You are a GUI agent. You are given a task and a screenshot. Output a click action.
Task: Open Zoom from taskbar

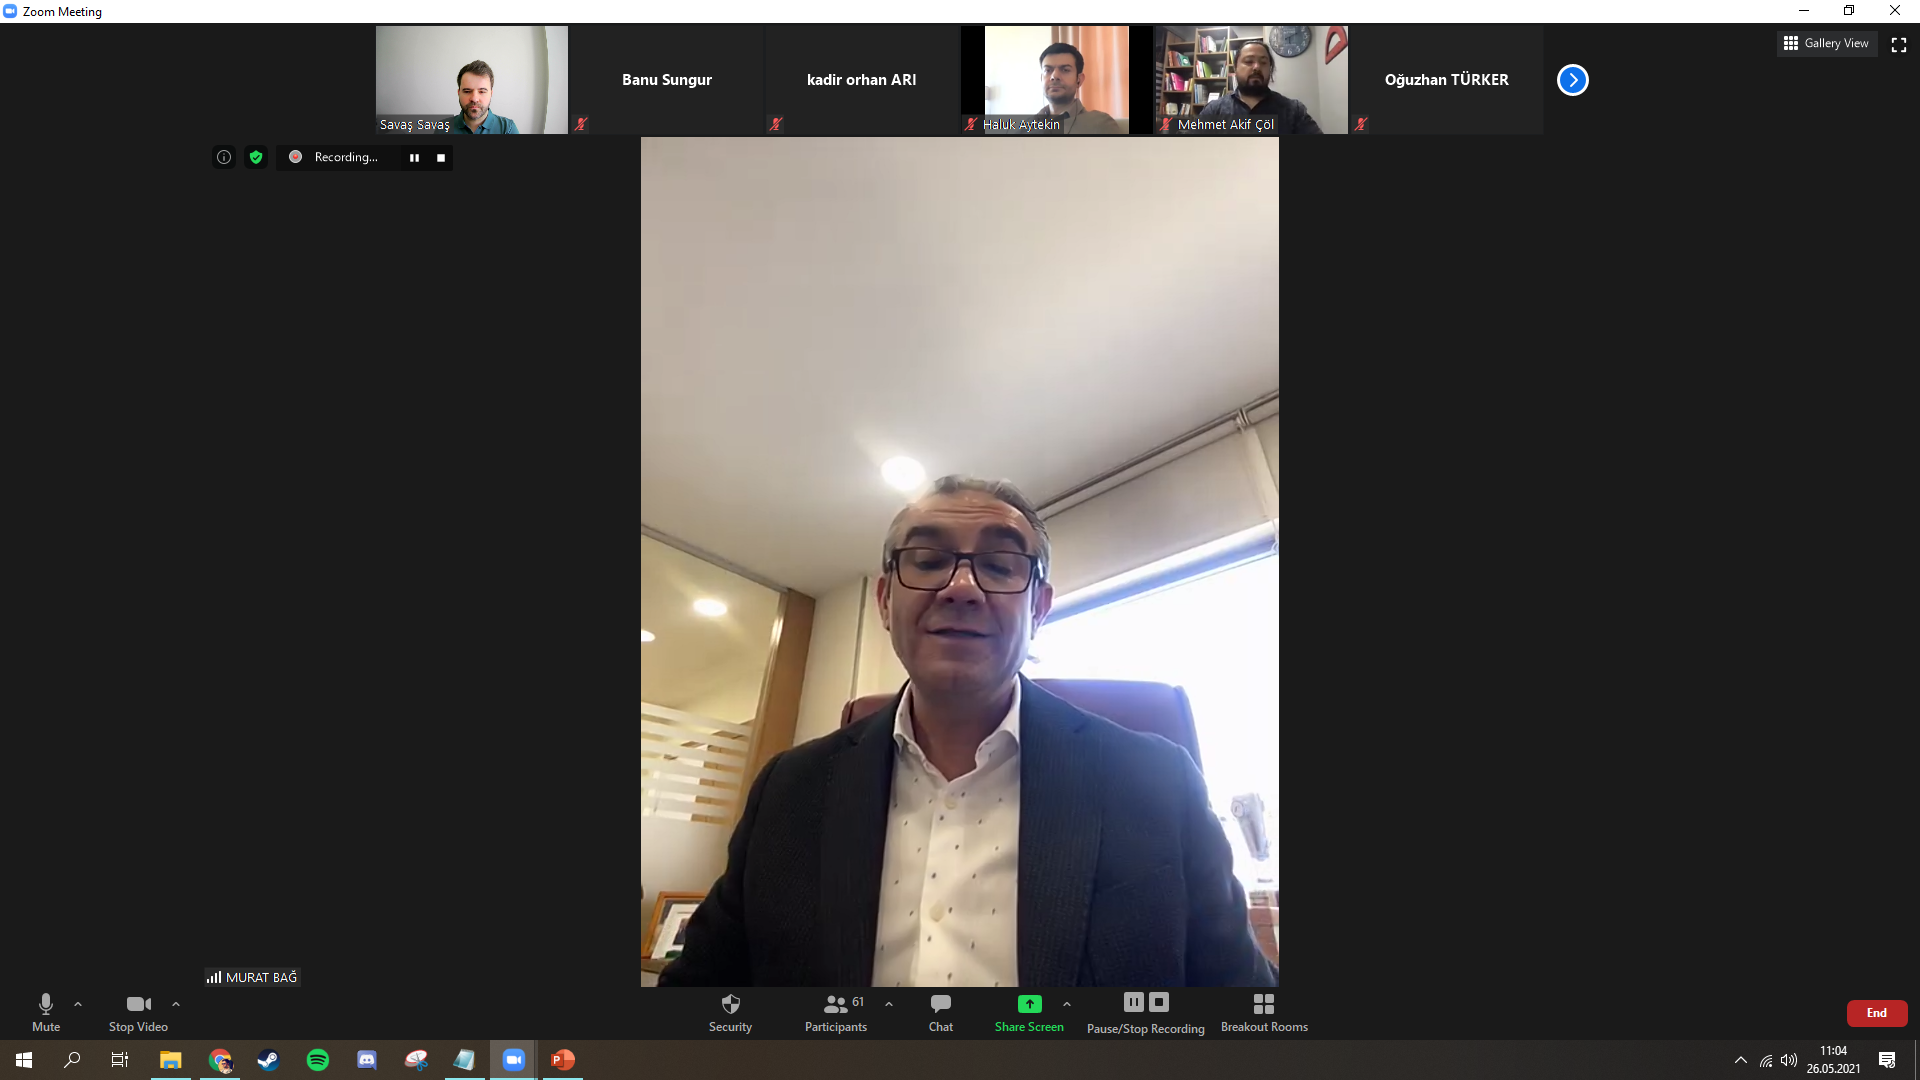(514, 1060)
